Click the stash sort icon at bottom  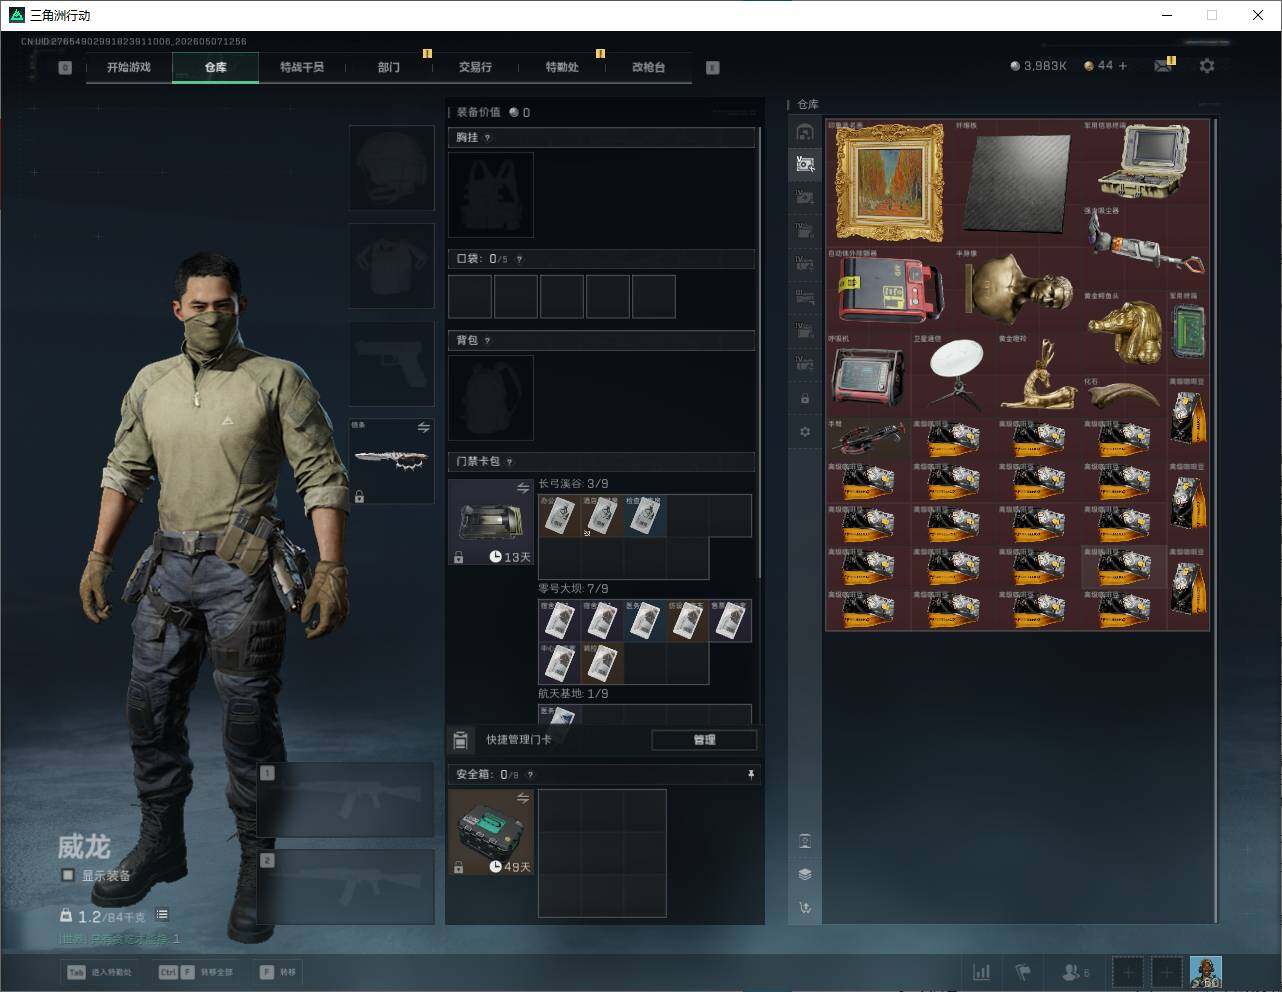click(805, 908)
